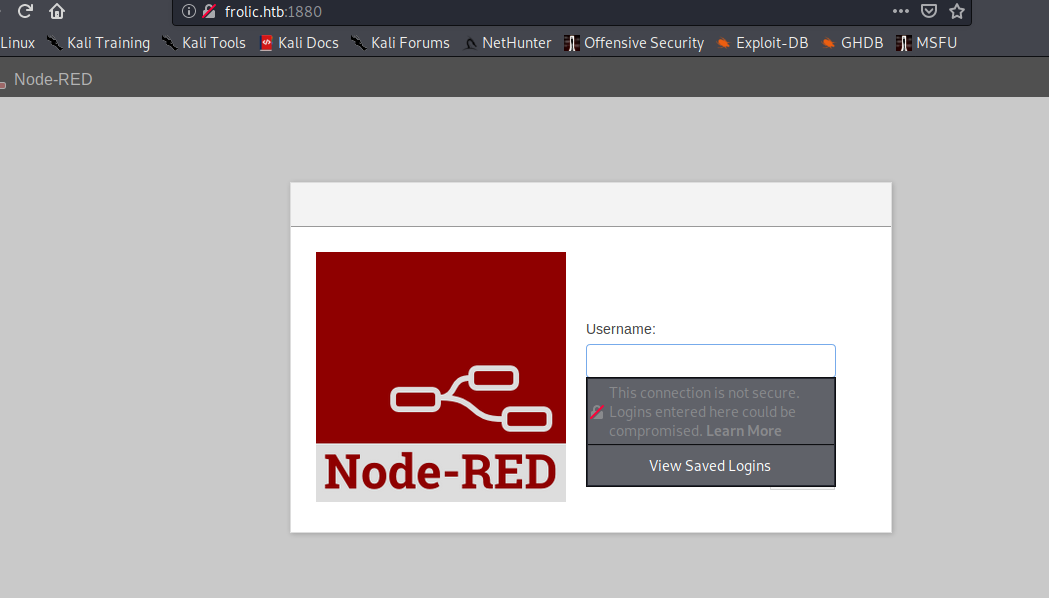1049x598 pixels.
Task: Go to the browser home page
Action: tap(57, 11)
